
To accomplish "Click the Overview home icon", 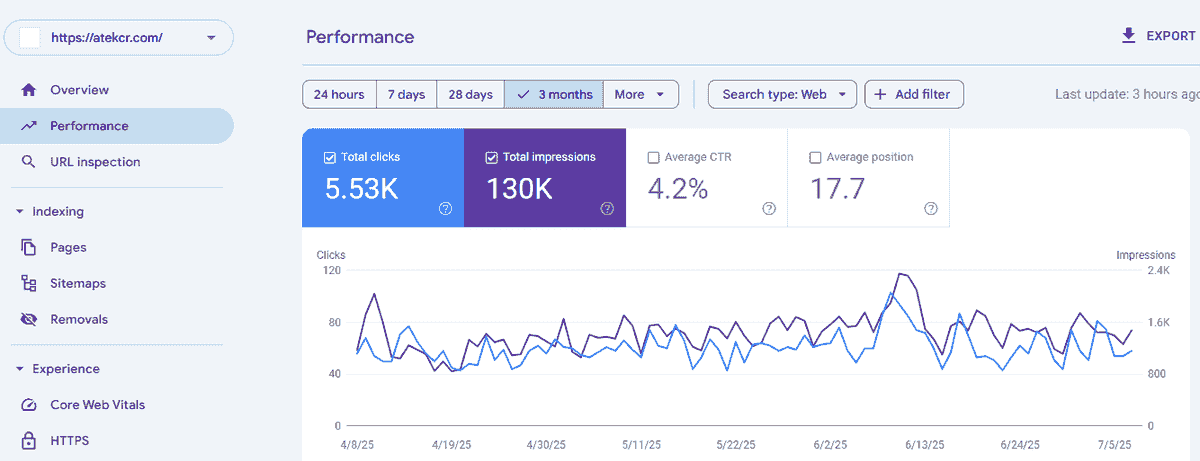I will (x=29, y=90).
